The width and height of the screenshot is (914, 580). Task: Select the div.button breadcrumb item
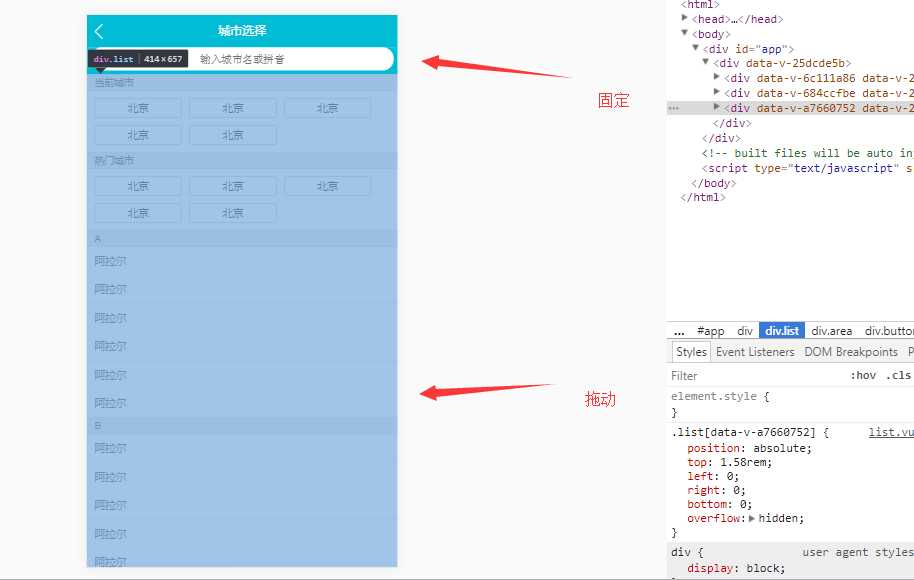tap(889, 331)
